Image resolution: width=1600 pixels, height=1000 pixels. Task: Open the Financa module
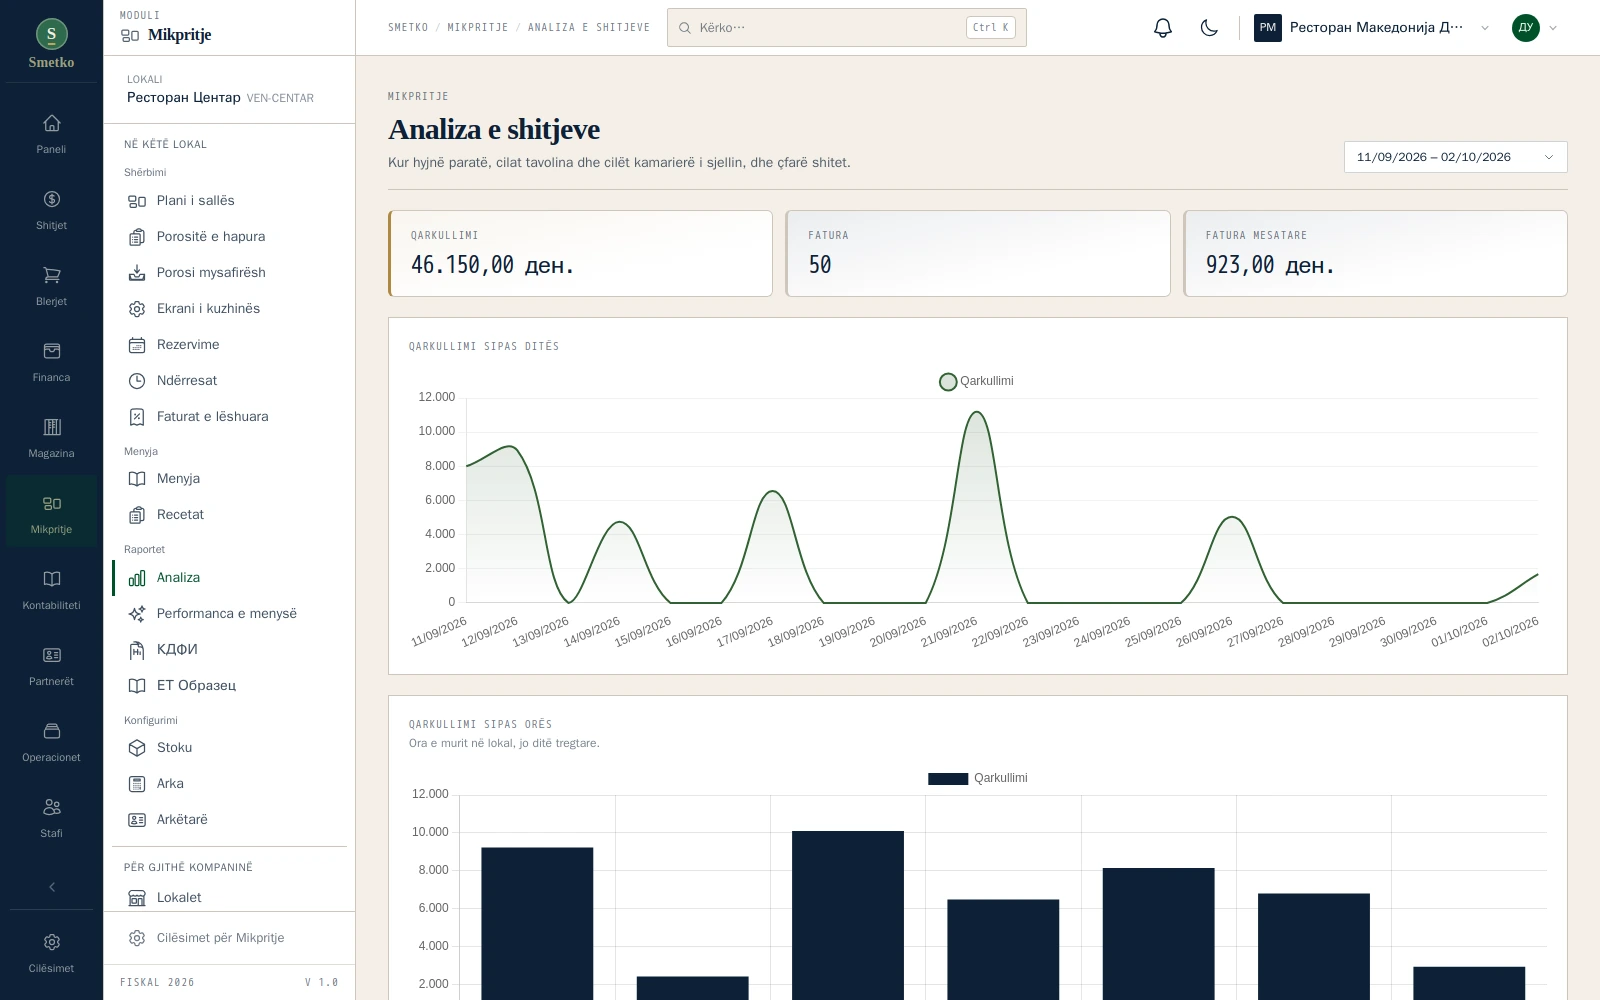[51, 362]
